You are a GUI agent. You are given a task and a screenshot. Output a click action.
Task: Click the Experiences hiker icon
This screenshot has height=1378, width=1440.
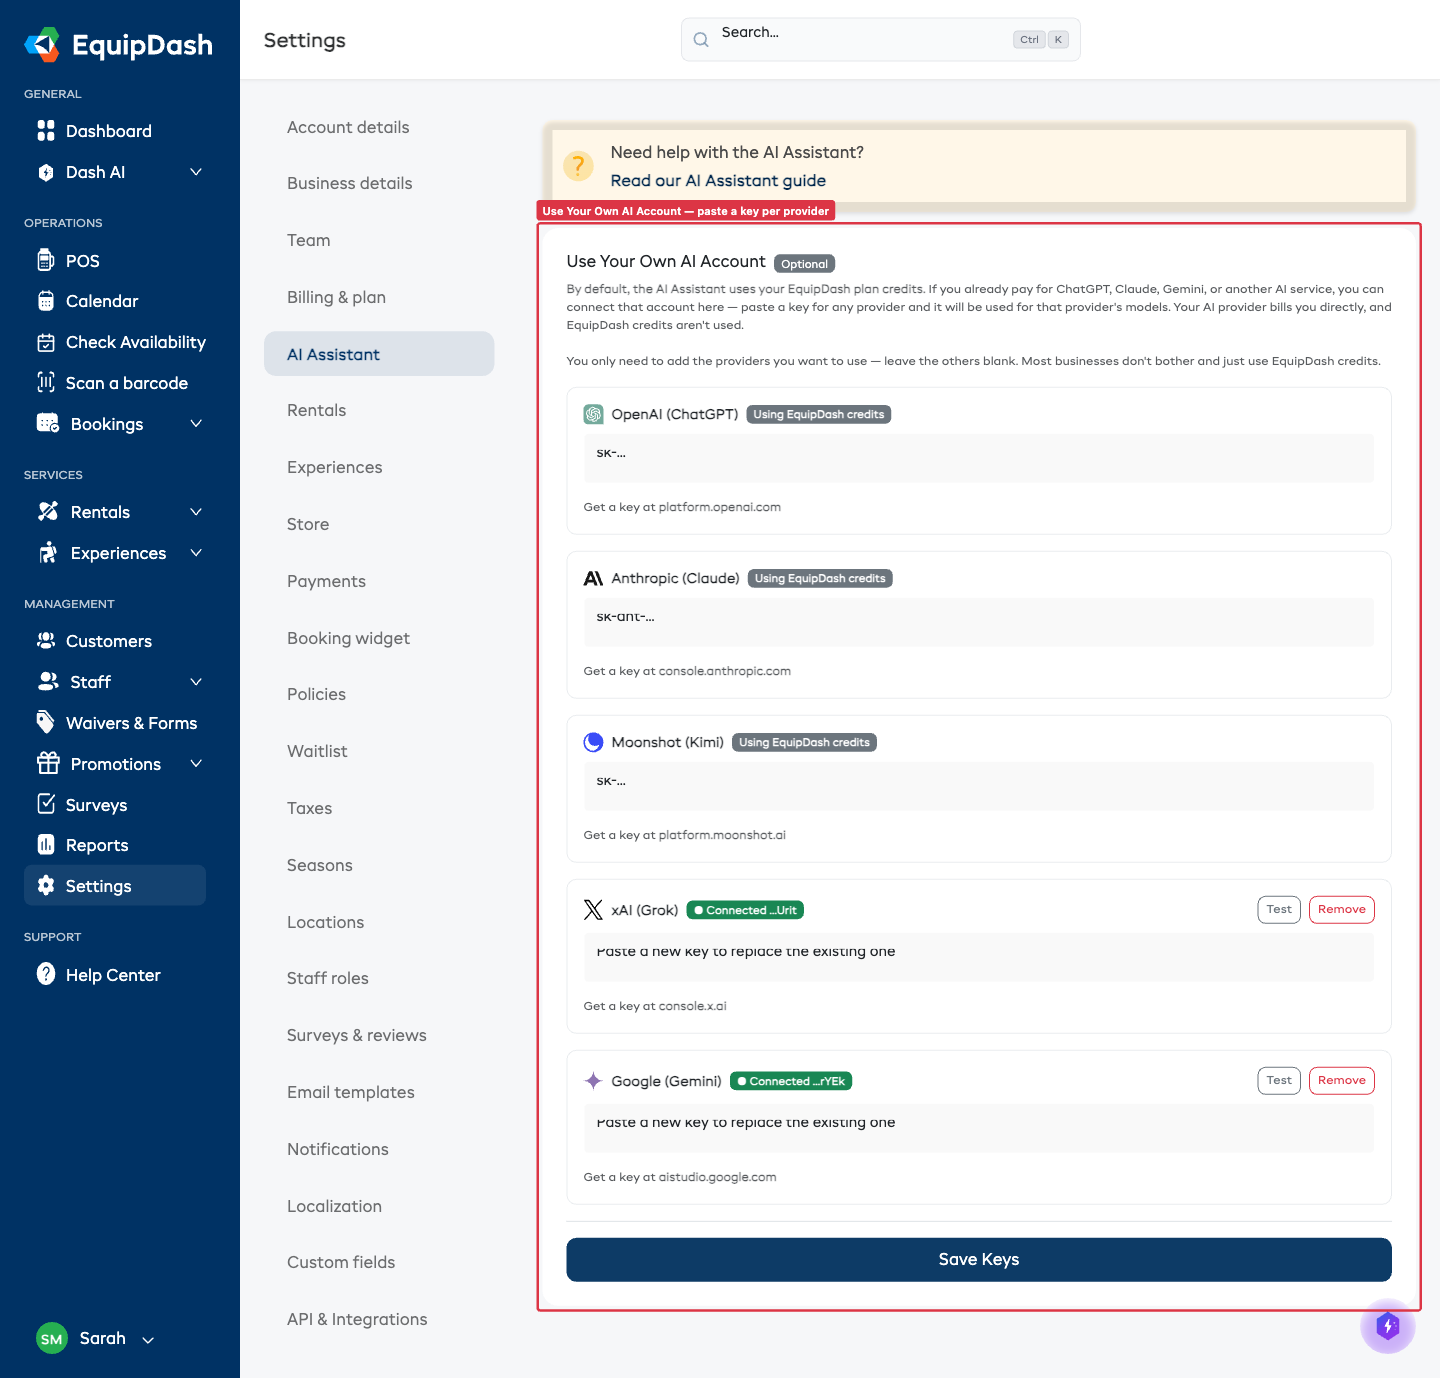[48, 552]
